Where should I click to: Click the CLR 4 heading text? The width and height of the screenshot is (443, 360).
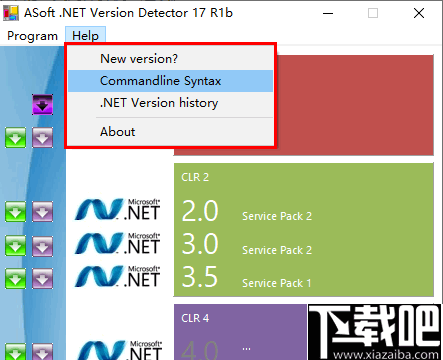(x=195, y=318)
